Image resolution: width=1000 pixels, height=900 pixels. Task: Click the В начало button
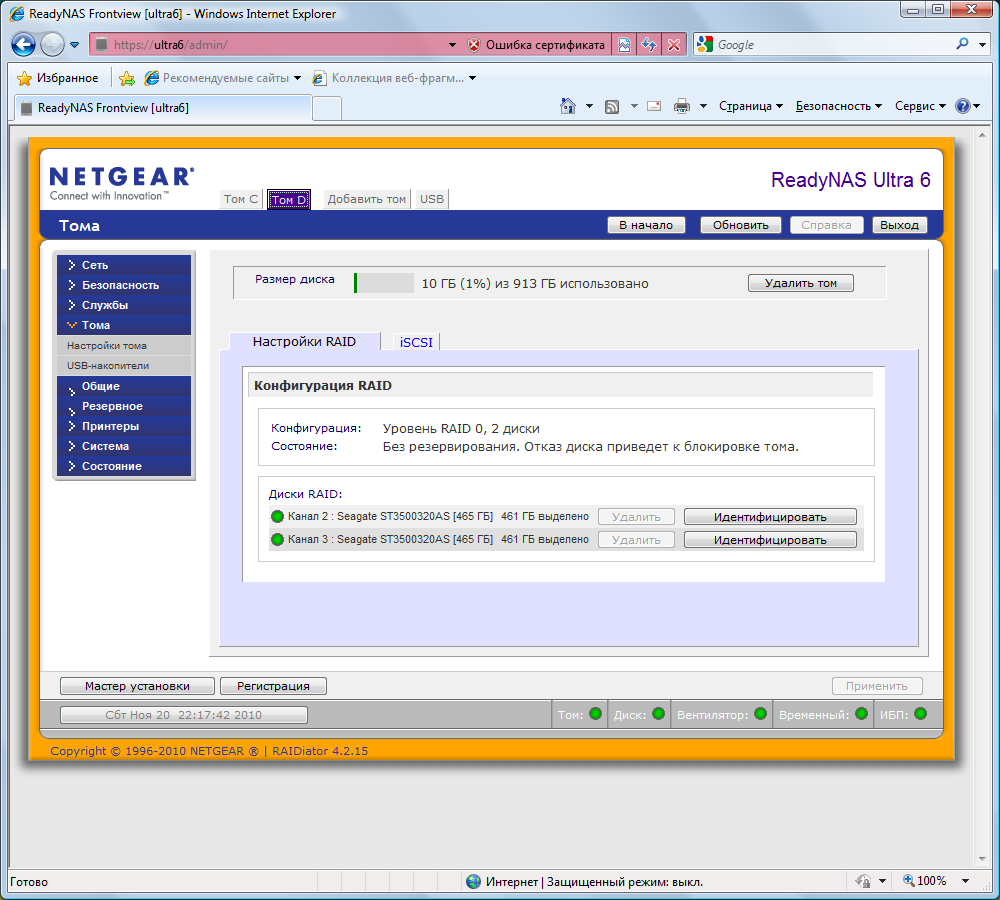[646, 225]
